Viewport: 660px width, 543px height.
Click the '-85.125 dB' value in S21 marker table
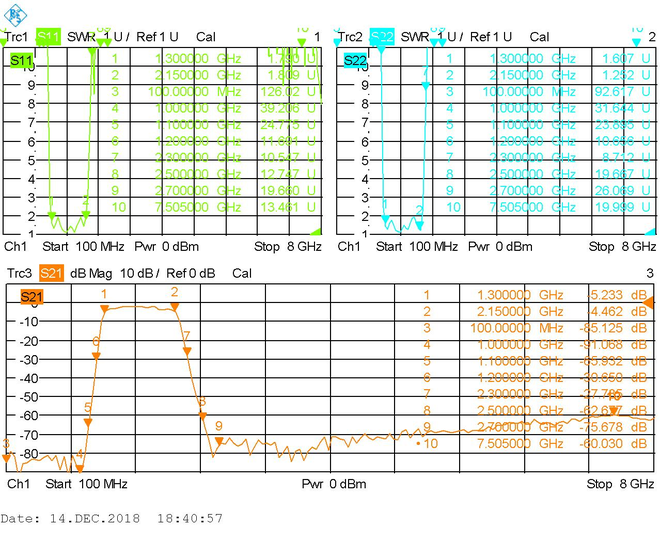(x=613, y=328)
